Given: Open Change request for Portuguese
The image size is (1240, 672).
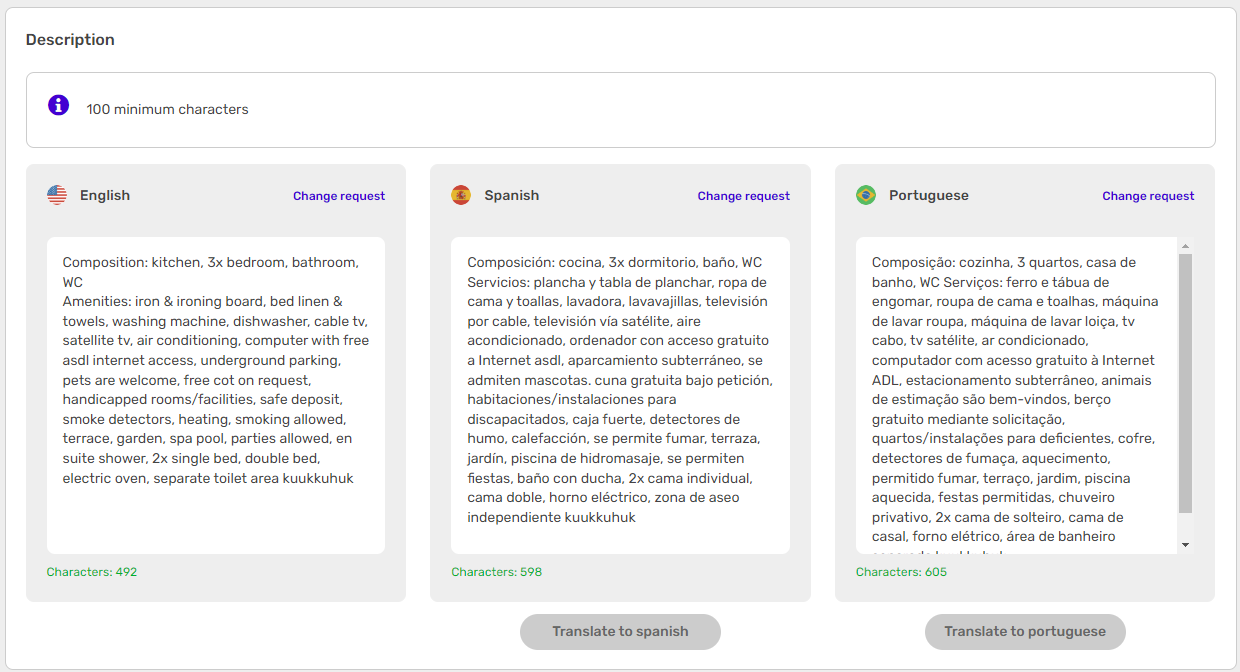Looking at the screenshot, I should (x=1148, y=196).
